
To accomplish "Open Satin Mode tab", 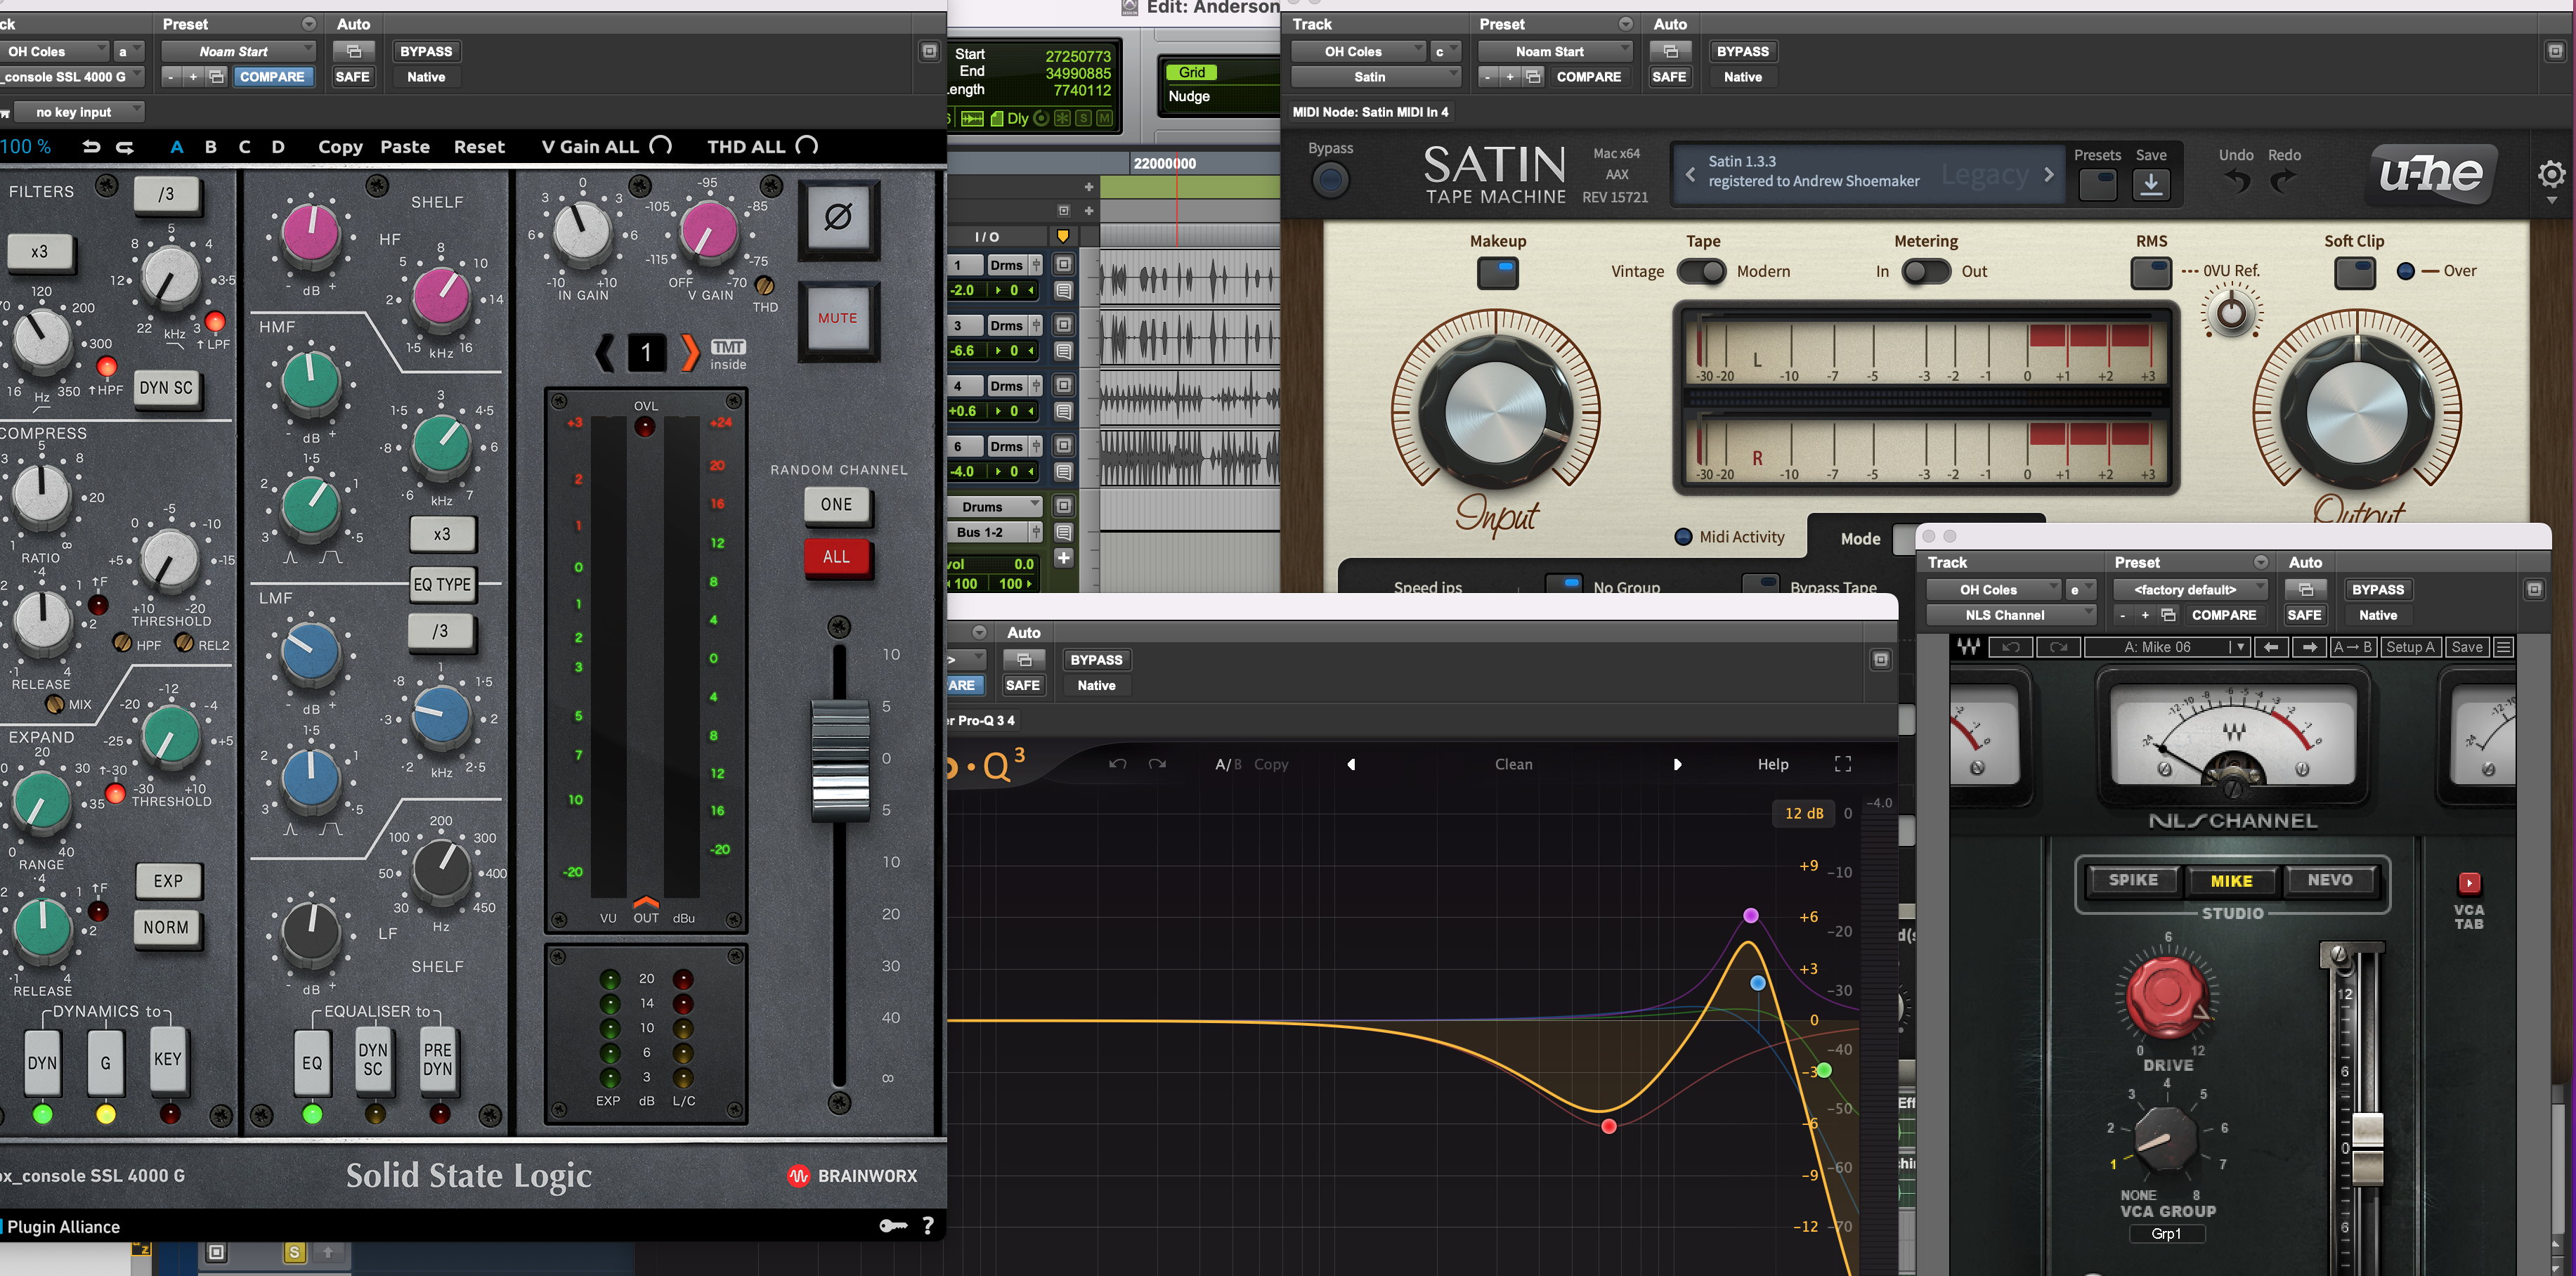I will (x=1860, y=539).
